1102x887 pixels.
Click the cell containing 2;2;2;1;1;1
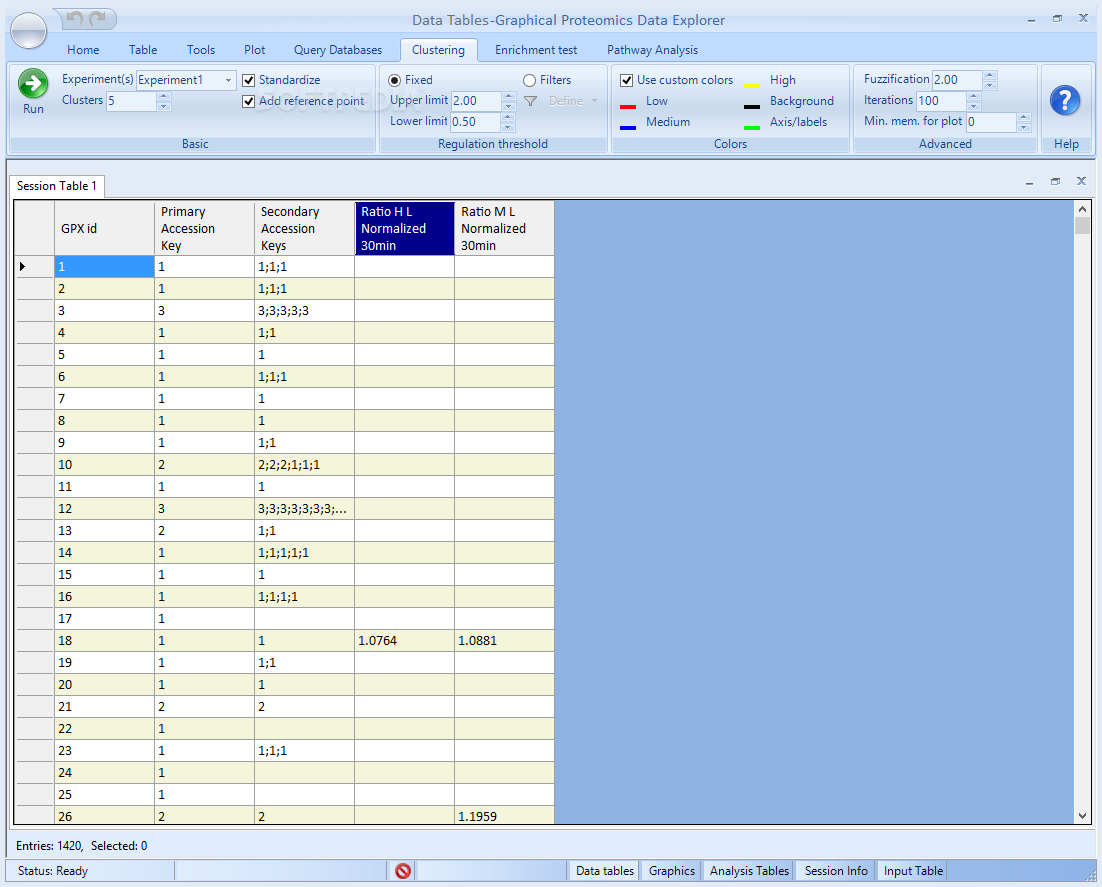coord(304,465)
